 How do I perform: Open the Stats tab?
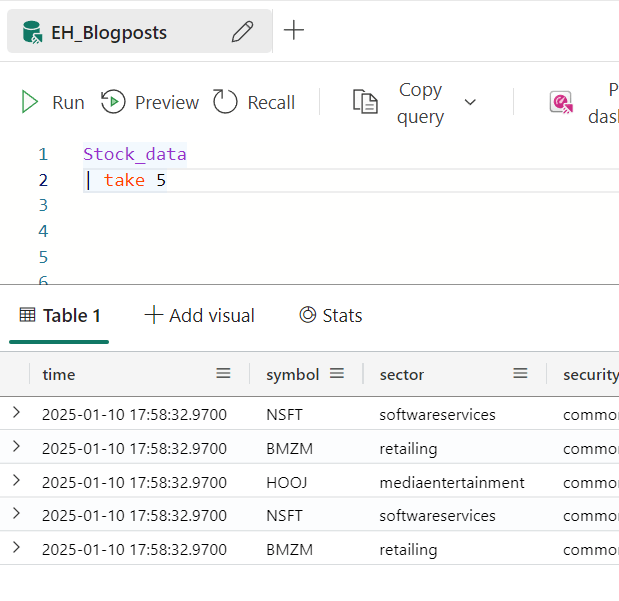tap(331, 316)
